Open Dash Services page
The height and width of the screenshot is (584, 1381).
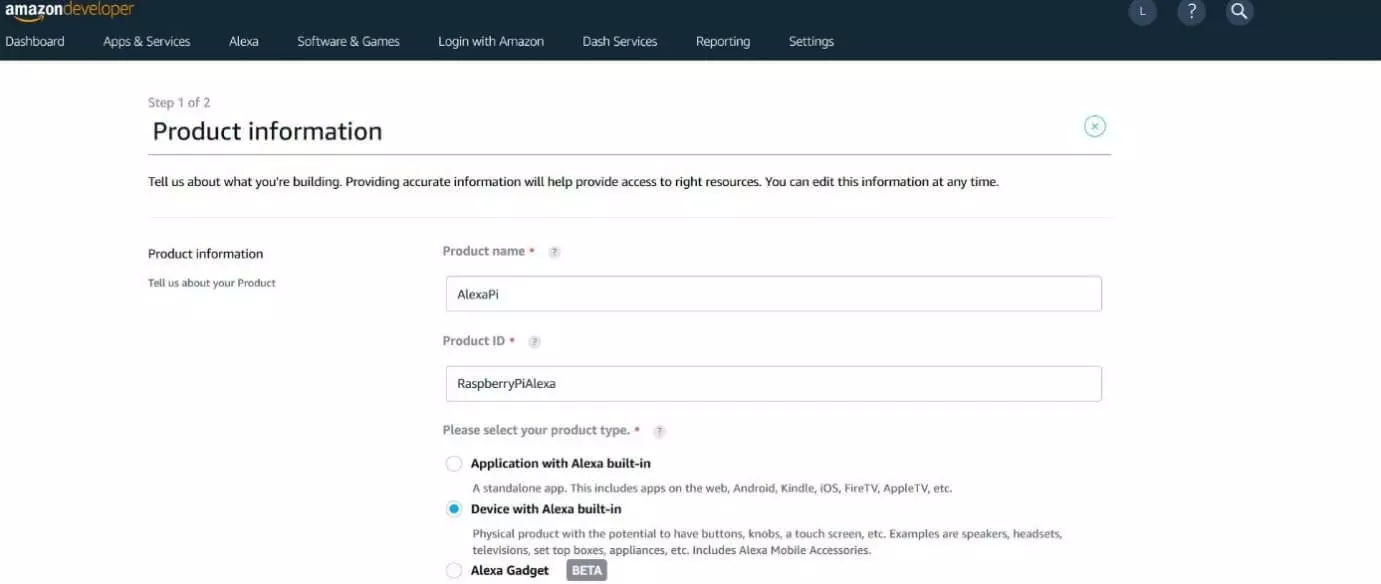tap(620, 41)
